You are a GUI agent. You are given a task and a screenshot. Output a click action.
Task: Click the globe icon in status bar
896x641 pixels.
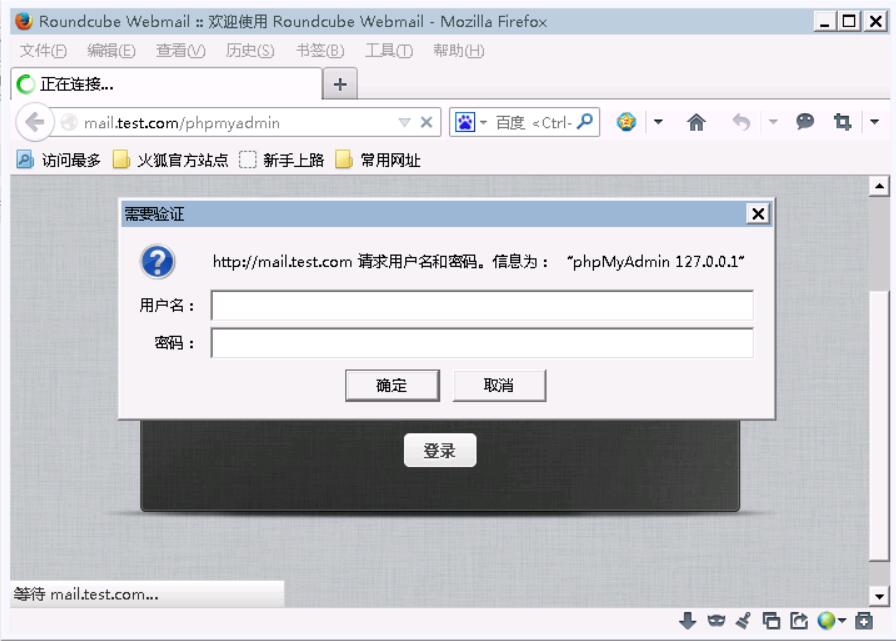pyautogui.click(x=827, y=620)
